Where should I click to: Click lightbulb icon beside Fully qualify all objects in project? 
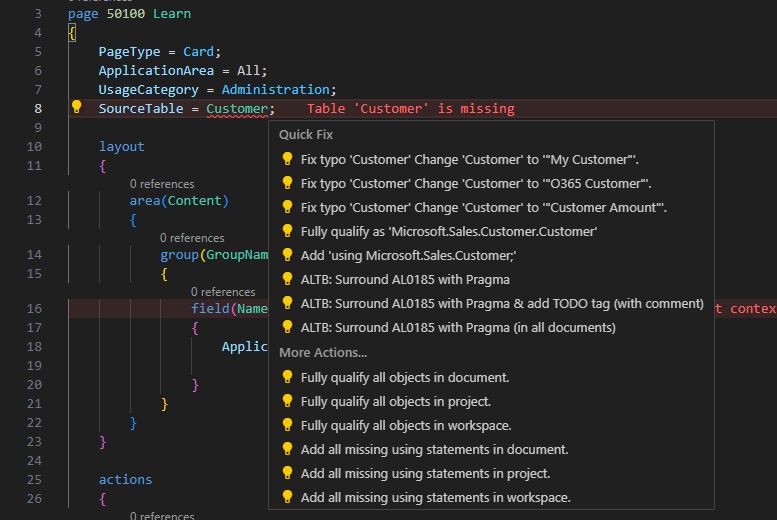[x=287, y=401]
